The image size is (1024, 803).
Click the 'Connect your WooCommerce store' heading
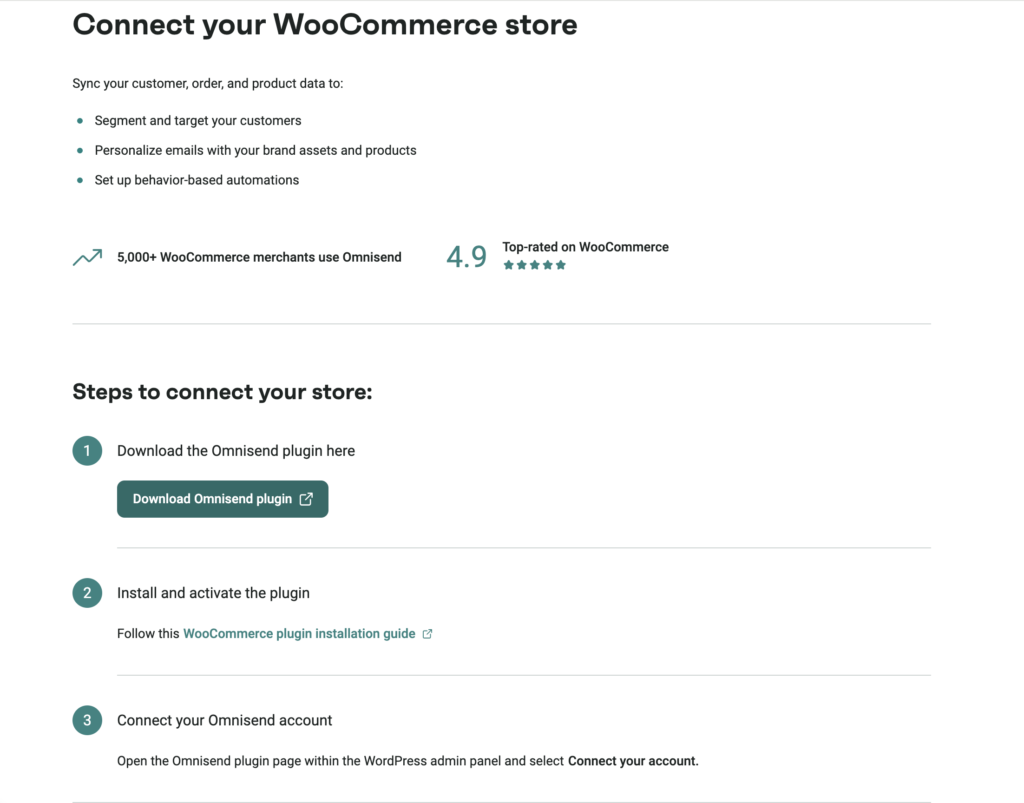tap(325, 24)
